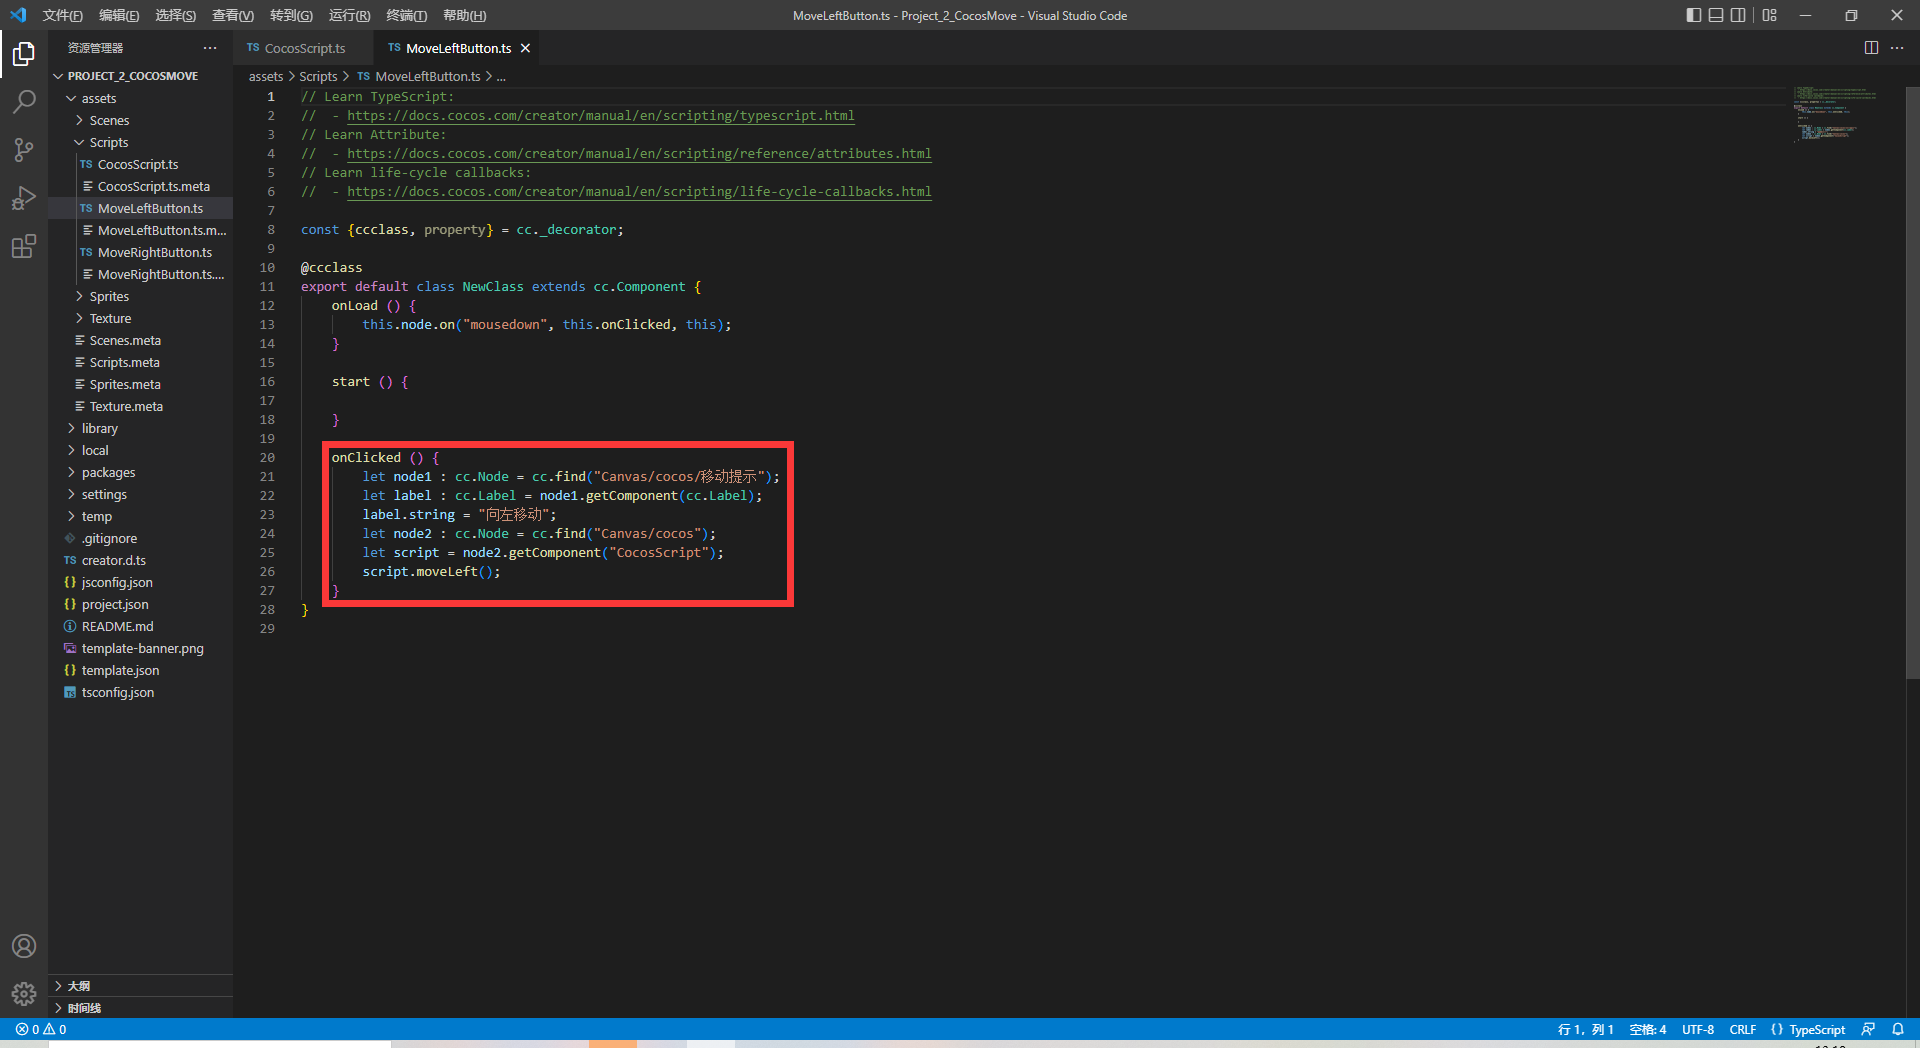Click the split editor right icon
1920x1048 pixels.
[x=1871, y=48]
